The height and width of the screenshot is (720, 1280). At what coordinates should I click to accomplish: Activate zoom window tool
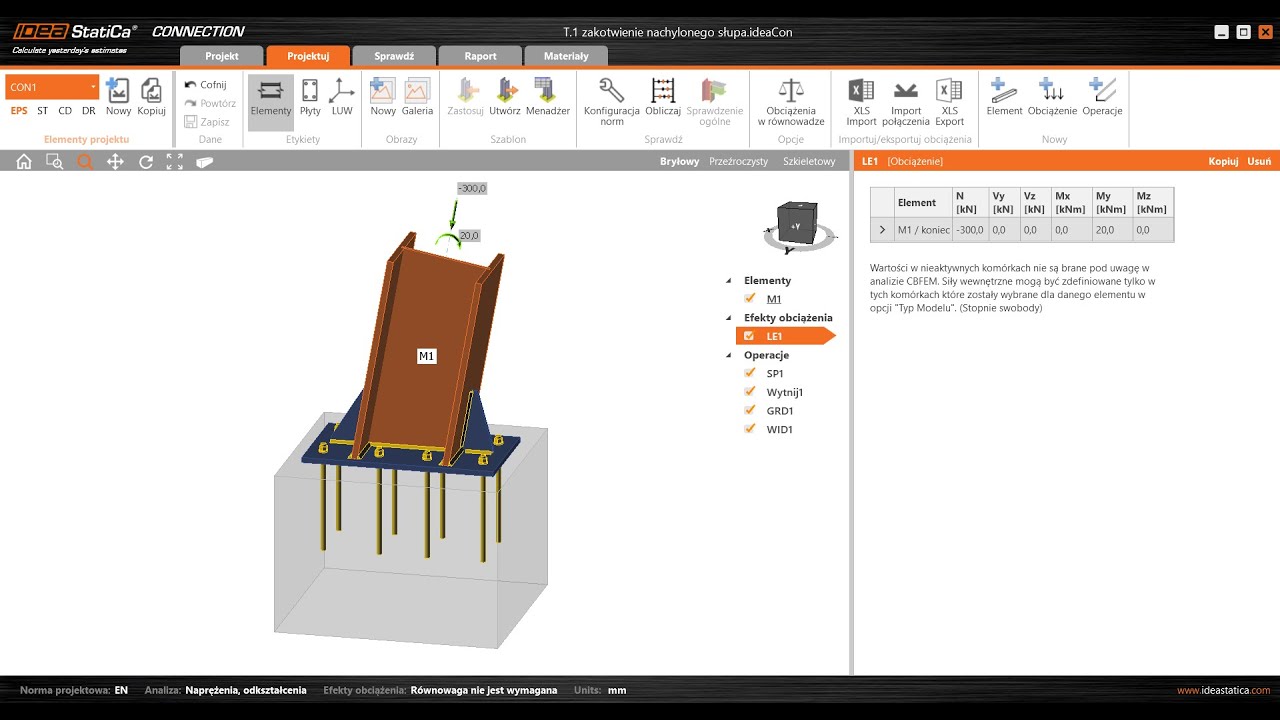tap(55, 161)
